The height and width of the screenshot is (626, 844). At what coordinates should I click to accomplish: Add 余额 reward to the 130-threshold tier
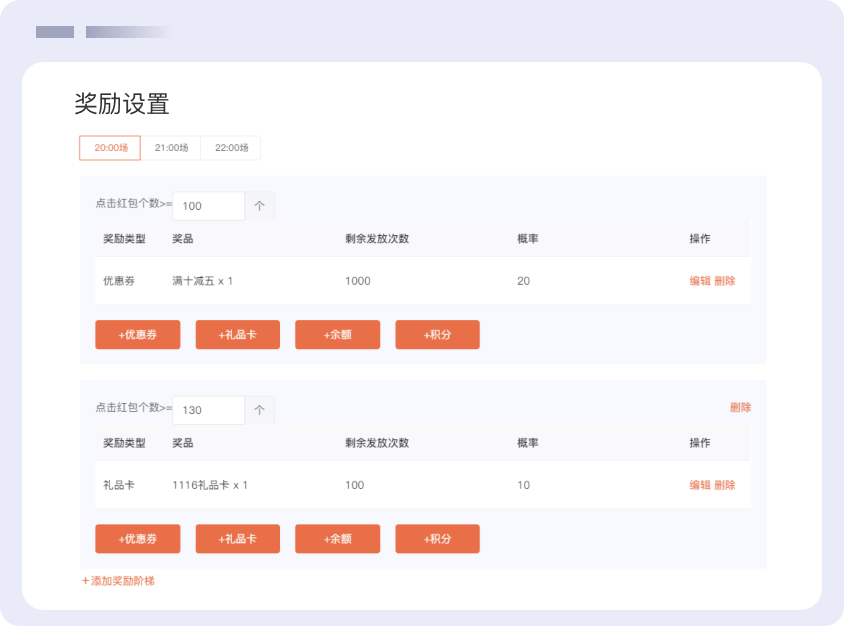point(337,539)
